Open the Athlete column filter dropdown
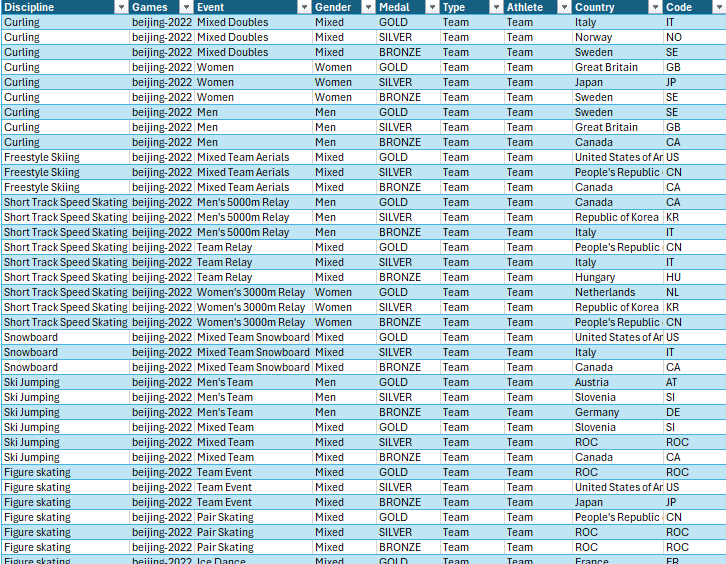The image size is (726, 564). [564, 7]
